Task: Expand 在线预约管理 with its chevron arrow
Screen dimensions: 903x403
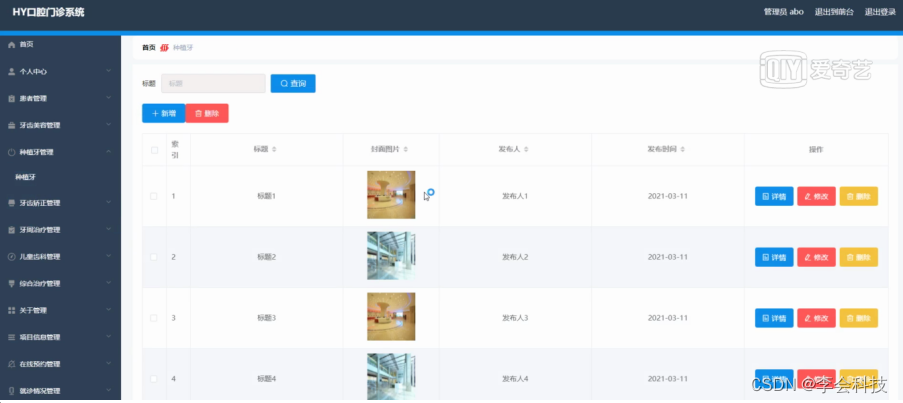Action: [109, 364]
